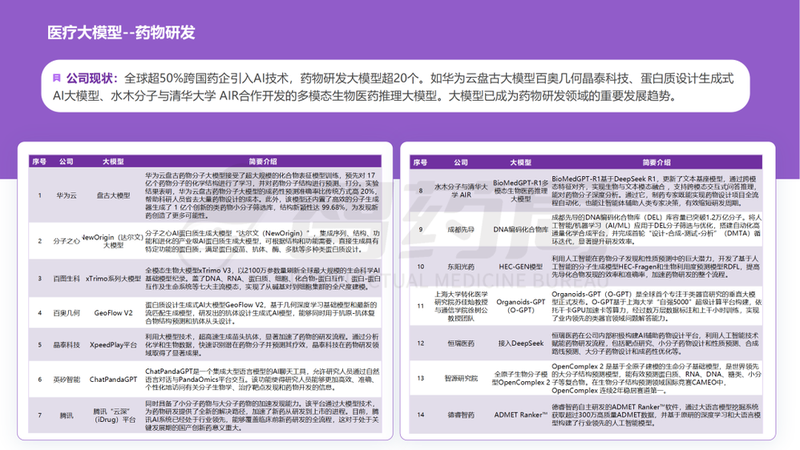Image resolution: width=800 pixels, height=450 pixels.
Task: Click the description starting 分子之心AI蛋白质生成大模型
Action: [262, 241]
